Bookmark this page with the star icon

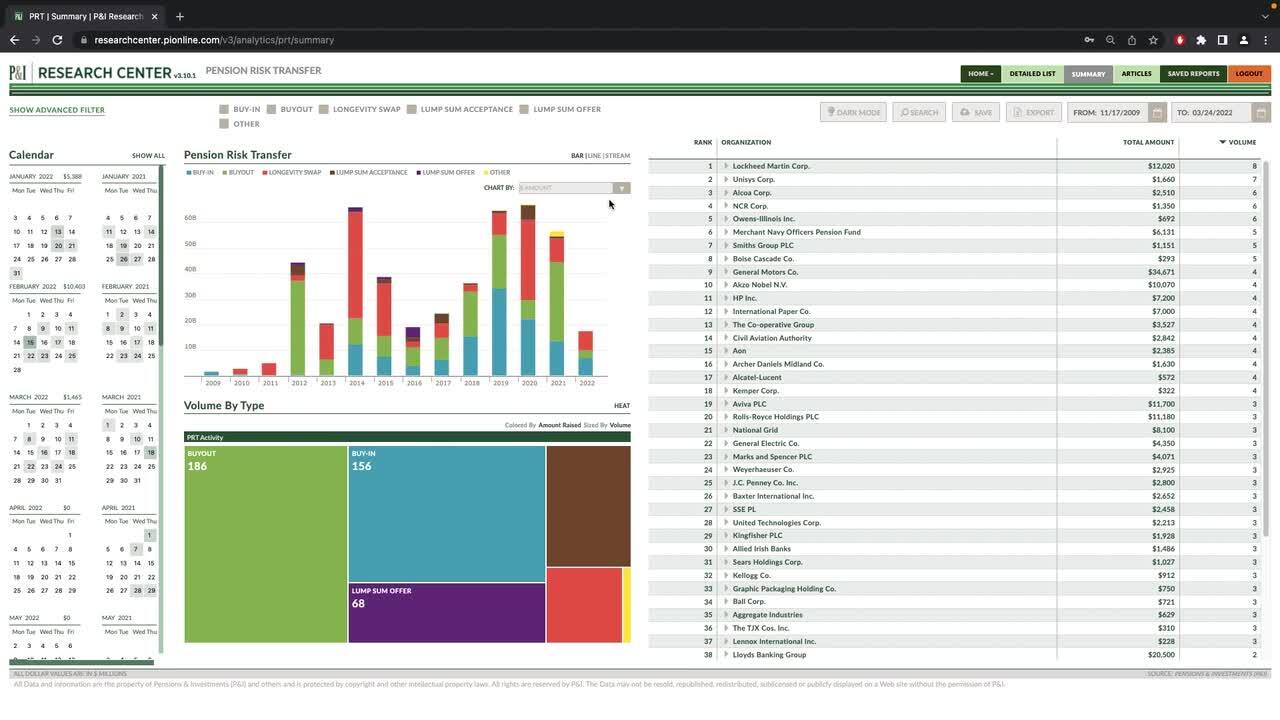pos(1153,40)
